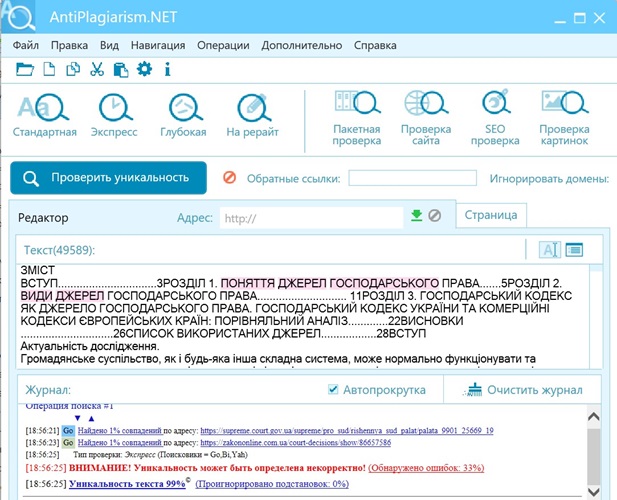
Task: Click Найдено 1% совпадений at 18:56:21
Action: point(120,430)
